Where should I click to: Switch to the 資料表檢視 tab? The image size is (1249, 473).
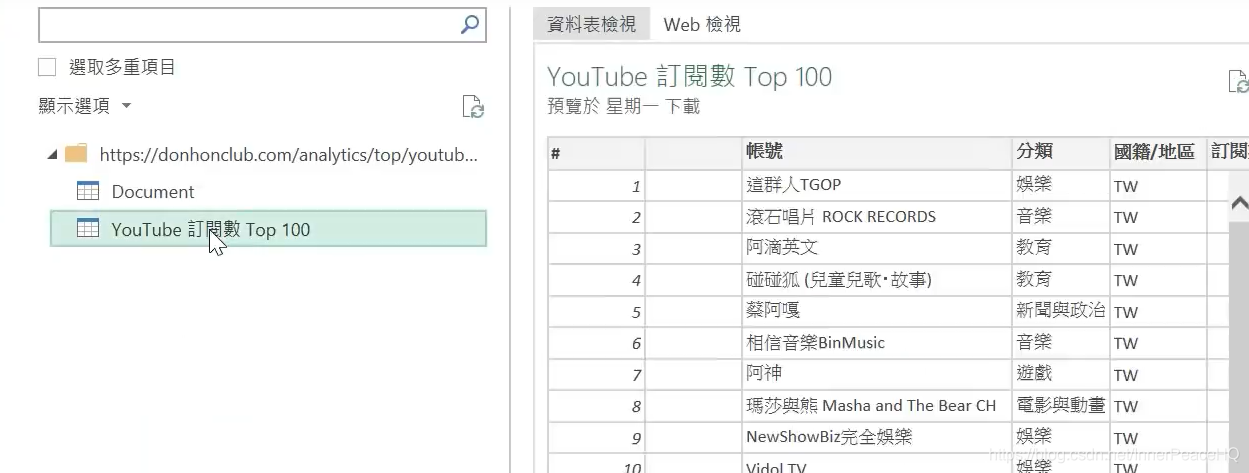[592, 24]
